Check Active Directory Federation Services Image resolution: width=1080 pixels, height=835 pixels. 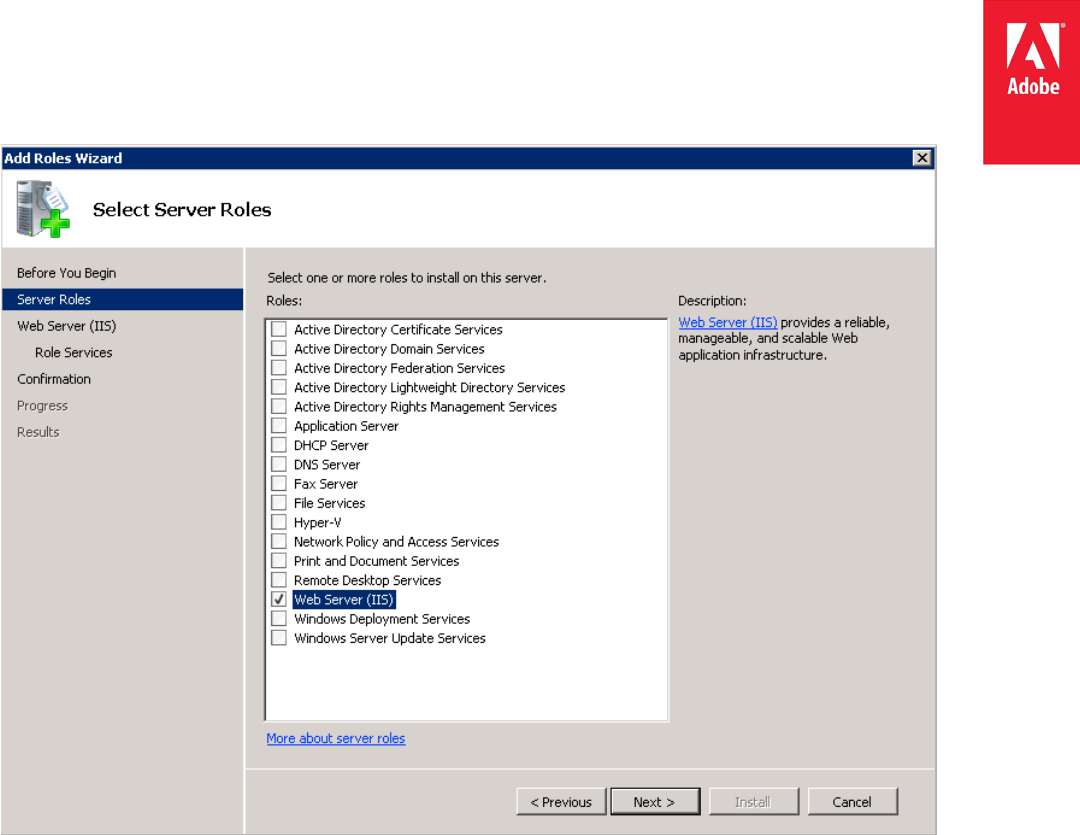tap(279, 367)
